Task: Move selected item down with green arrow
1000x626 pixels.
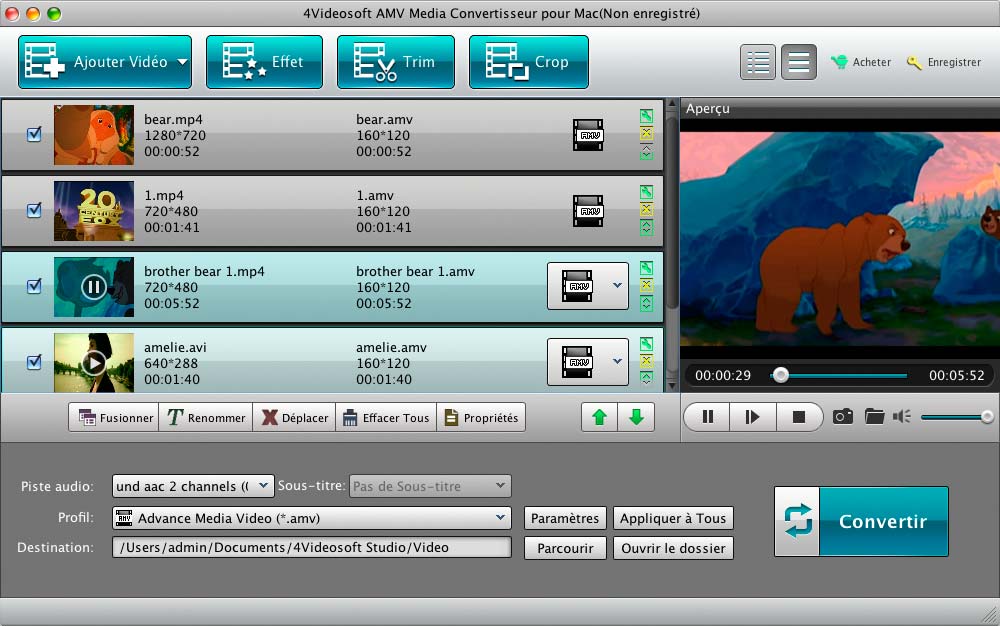Action: 636,418
